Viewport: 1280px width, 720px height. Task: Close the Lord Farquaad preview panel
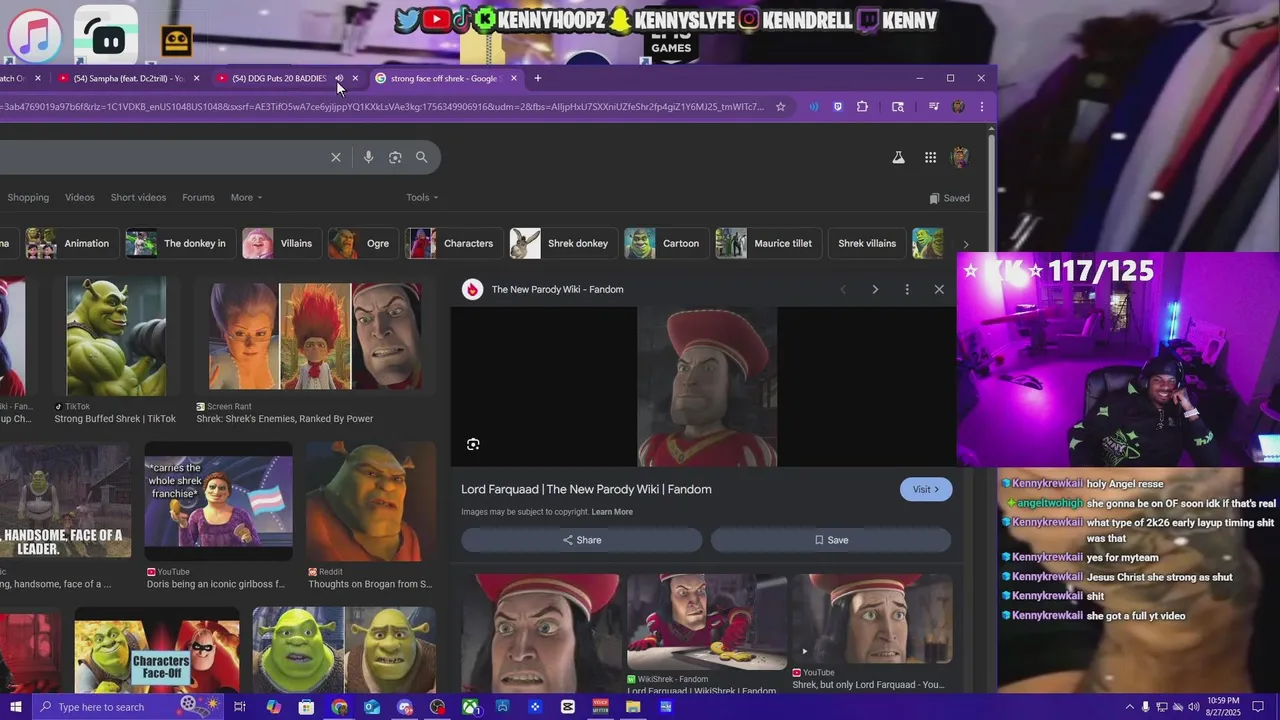(x=939, y=289)
